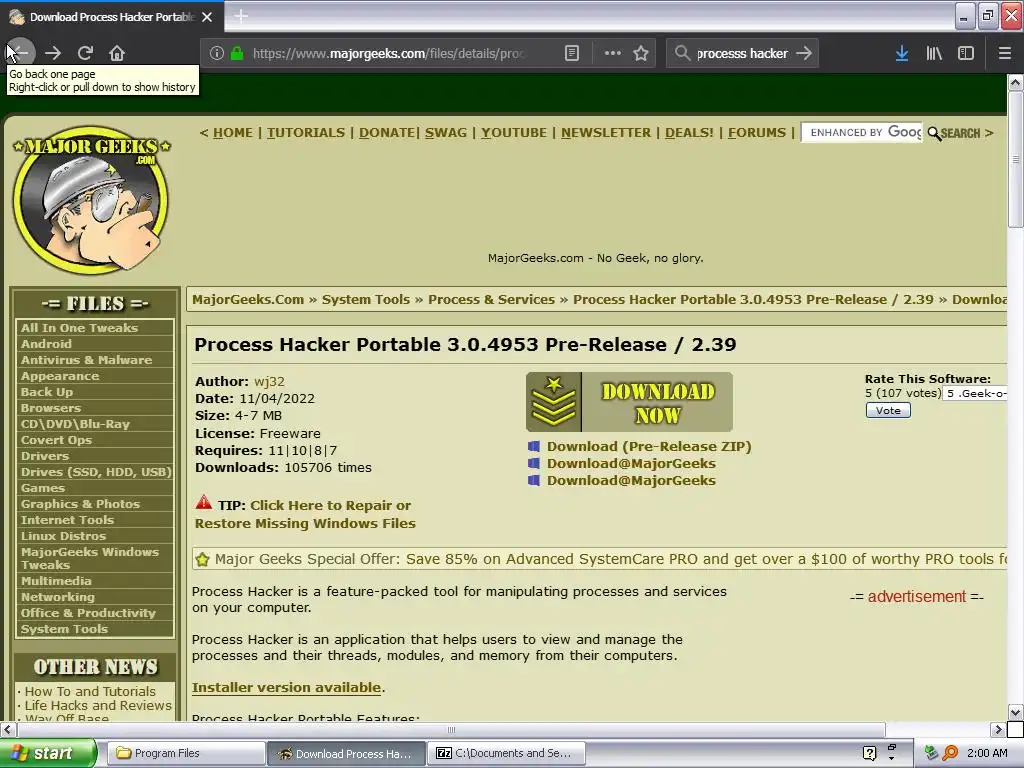Open Covert Ops category

pyautogui.click(x=56, y=440)
